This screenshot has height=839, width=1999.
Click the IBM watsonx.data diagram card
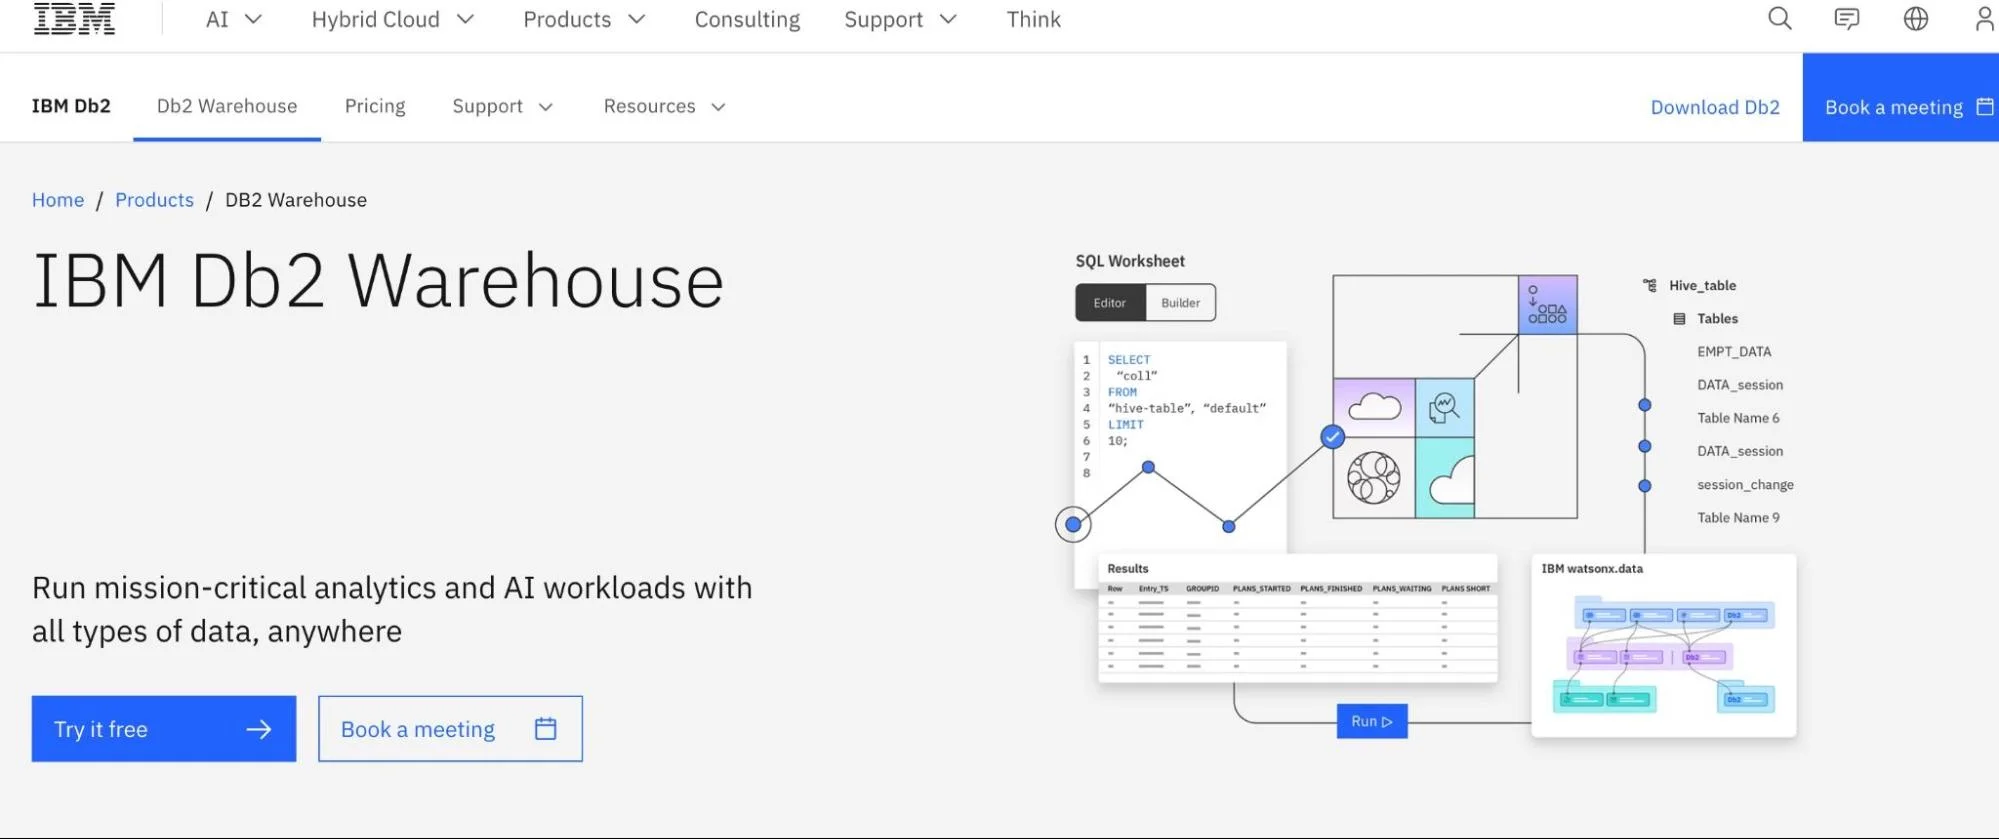(1664, 646)
